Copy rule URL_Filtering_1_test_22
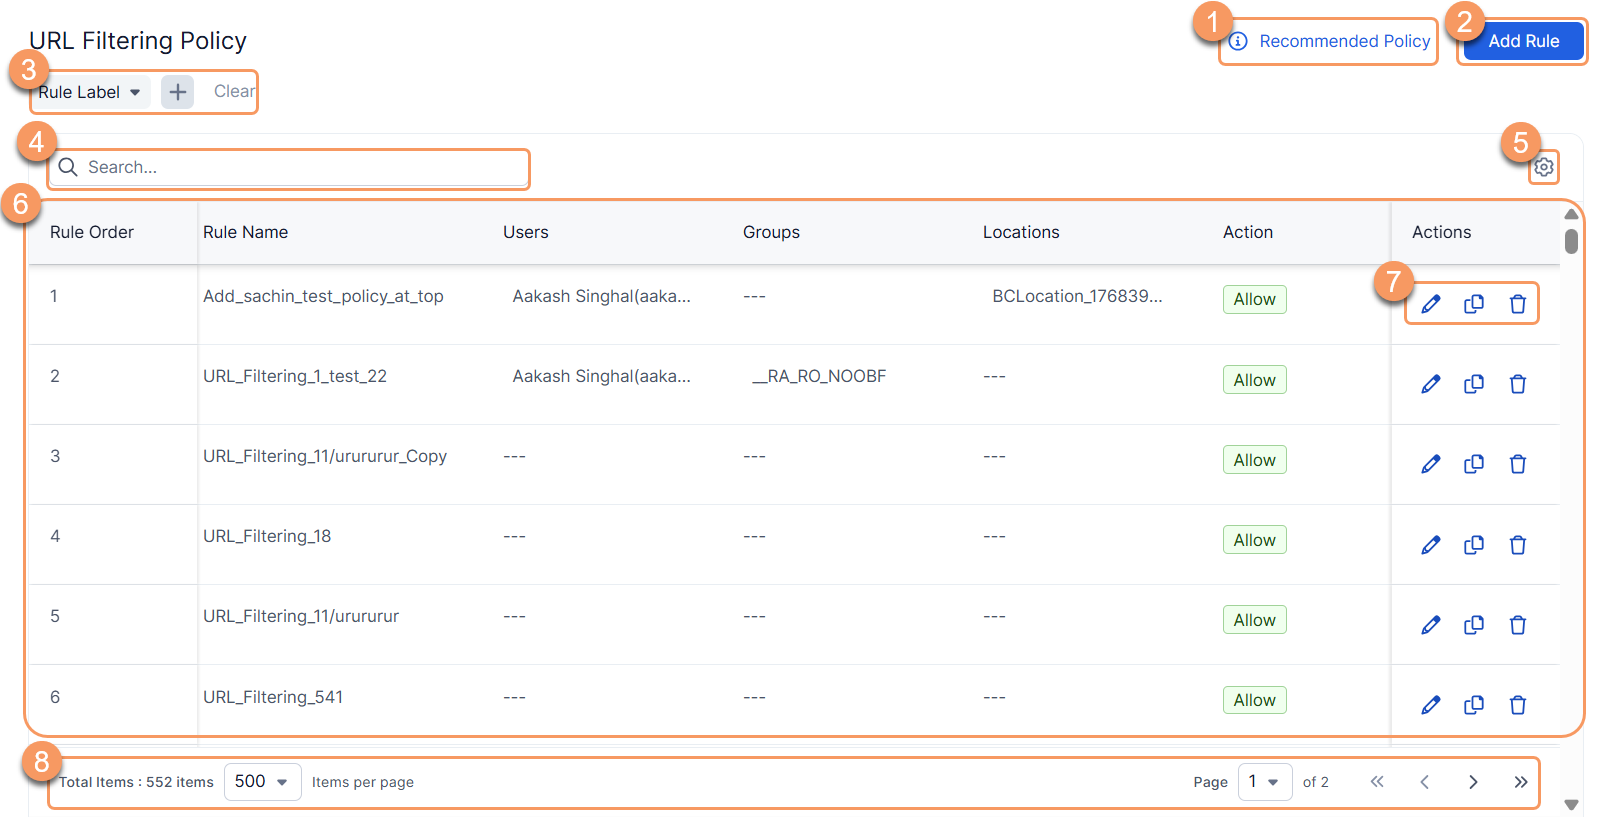The image size is (1611, 817). coord(1474,384)
